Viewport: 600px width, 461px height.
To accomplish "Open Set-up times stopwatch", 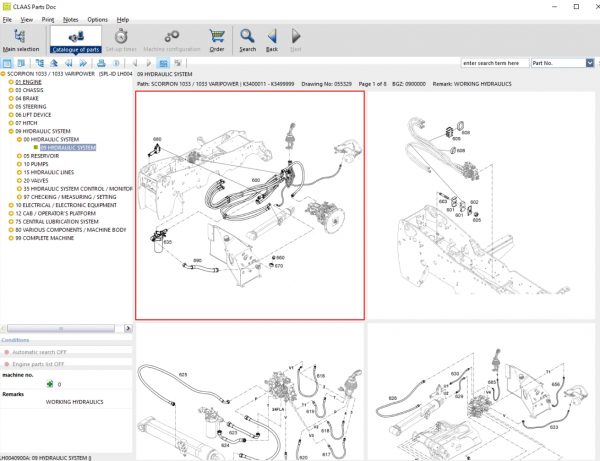I will 121,40.
